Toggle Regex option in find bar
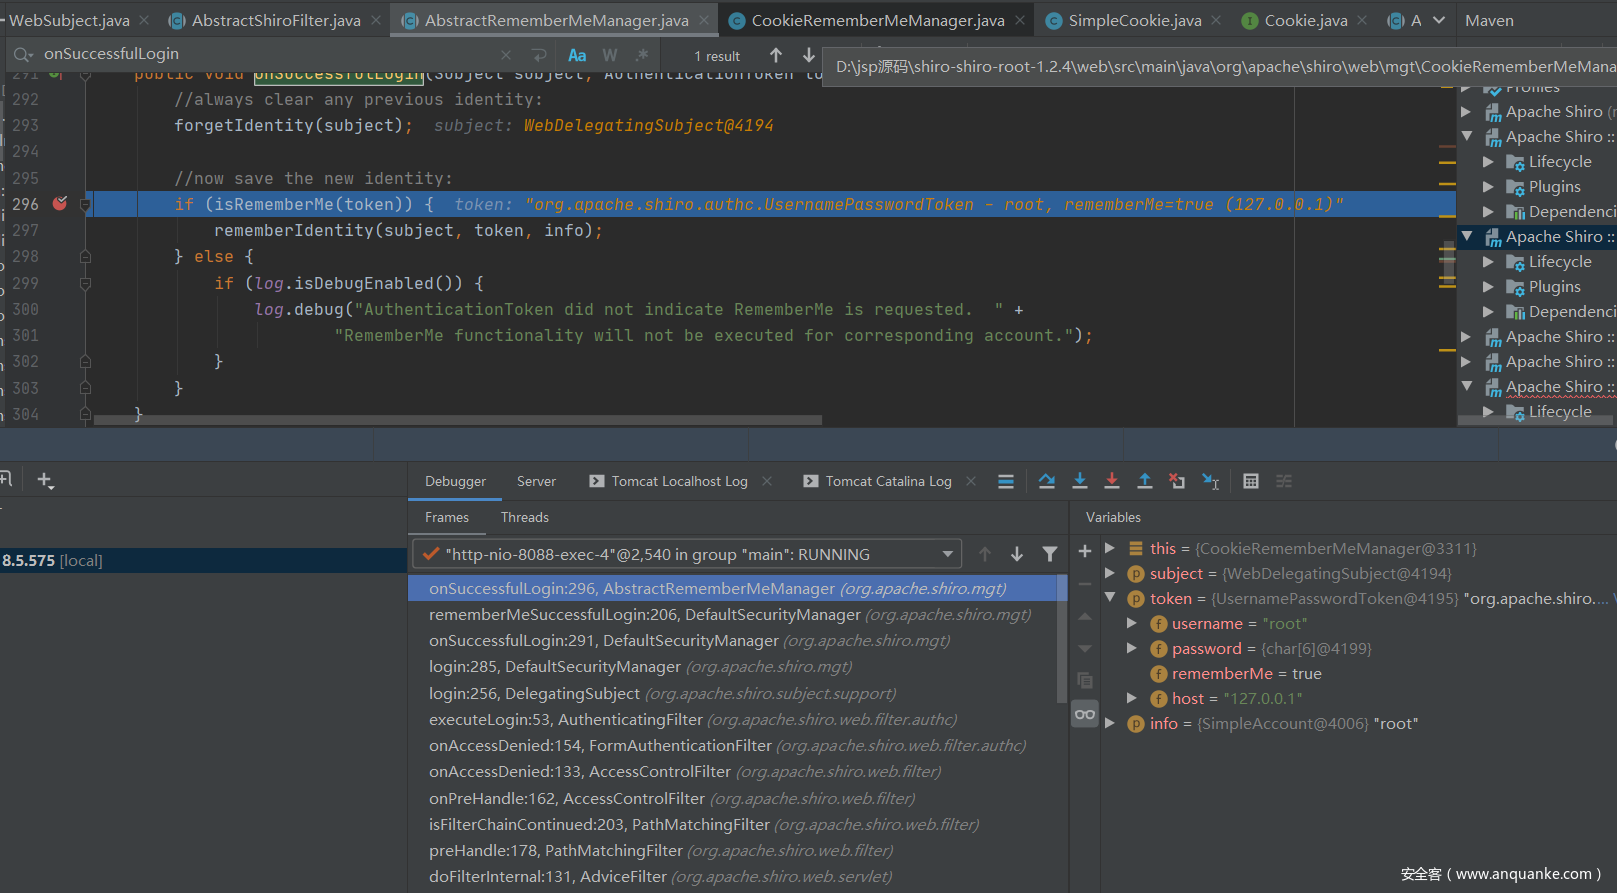Screen dimensions: 1617x893 (x=642, y=55)
